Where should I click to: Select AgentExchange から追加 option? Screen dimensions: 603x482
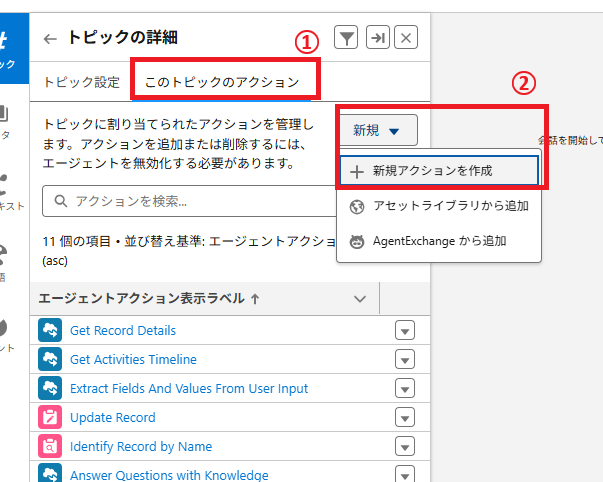pyautogui.click(x=440, y=241)
